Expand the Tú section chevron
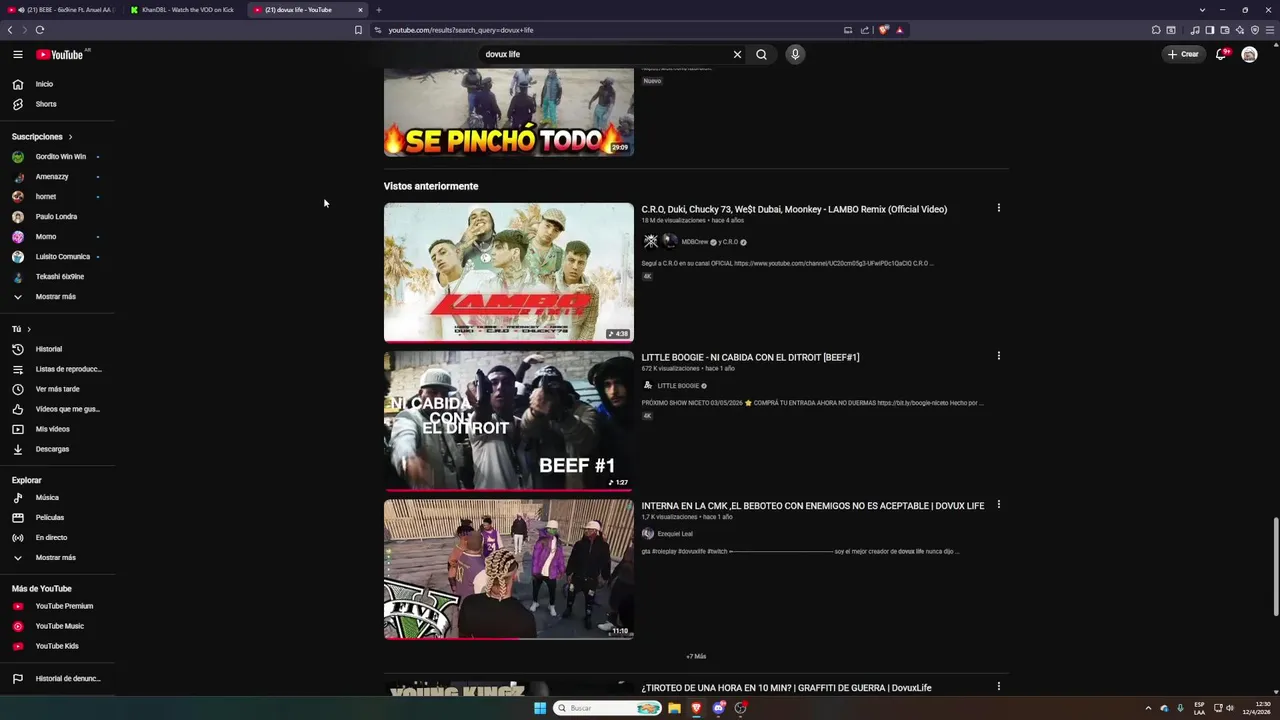The image size is (1280, 720). click(29, 329)
